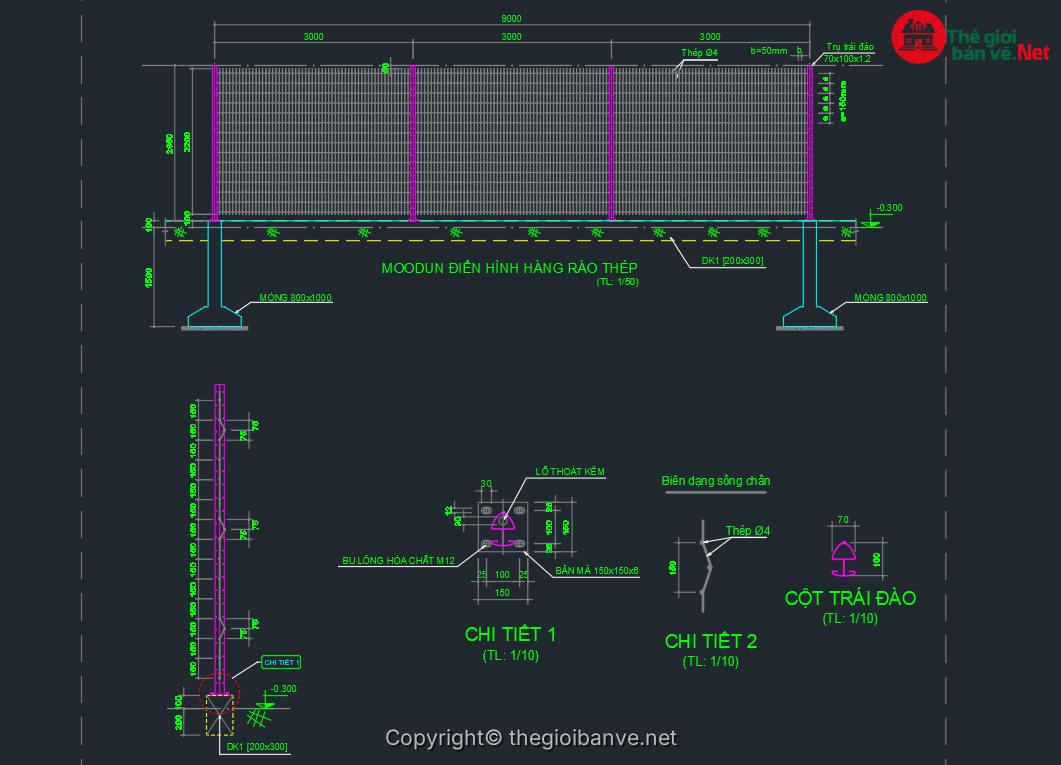Click the Copyright thegioibanve.net watermark text
Viewport: 1061px width, 765px height.
(530, 738)
